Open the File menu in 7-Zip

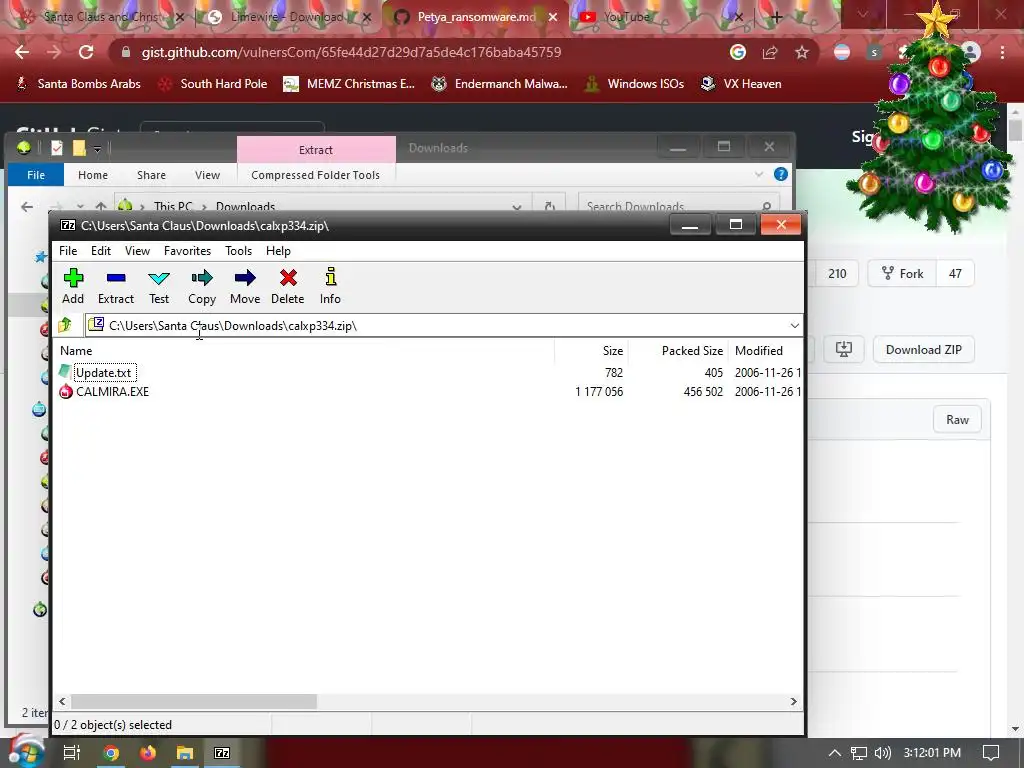(x=68, y=251)
